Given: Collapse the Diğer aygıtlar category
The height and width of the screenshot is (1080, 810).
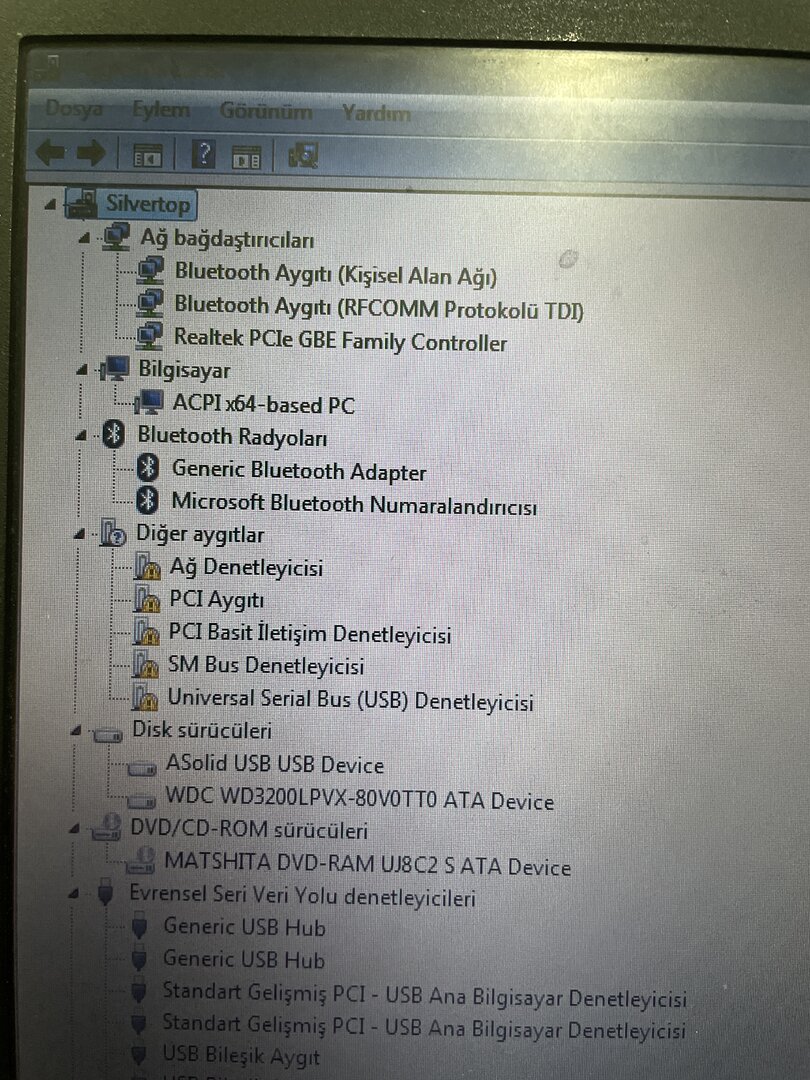Looking at the screenshot, I should tap(79, 534).
